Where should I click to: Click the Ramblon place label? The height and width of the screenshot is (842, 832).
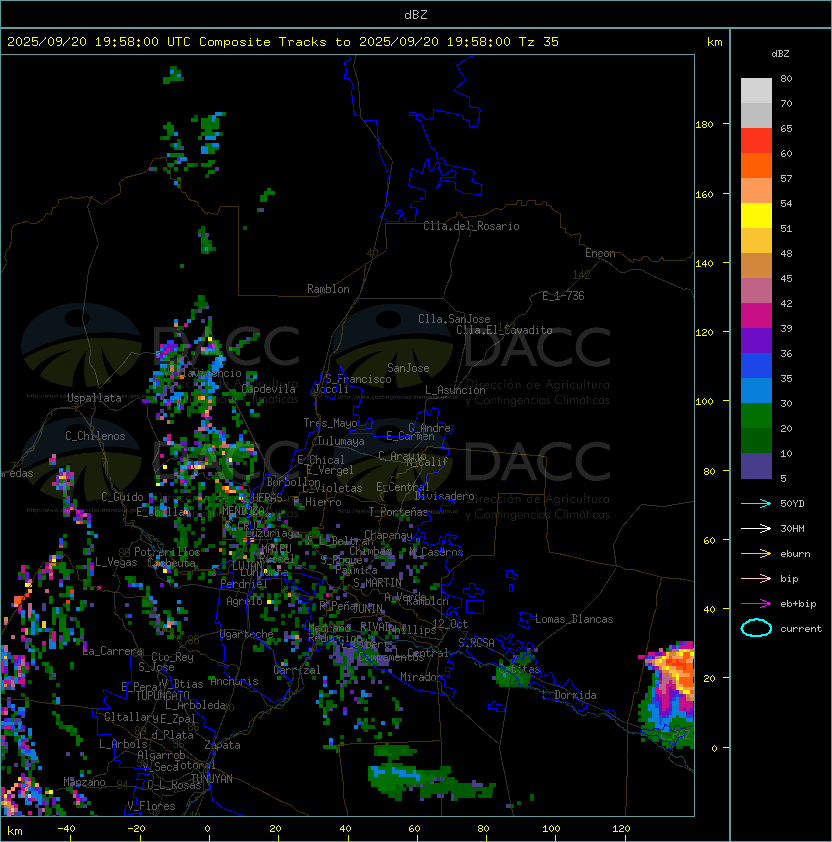328,289
